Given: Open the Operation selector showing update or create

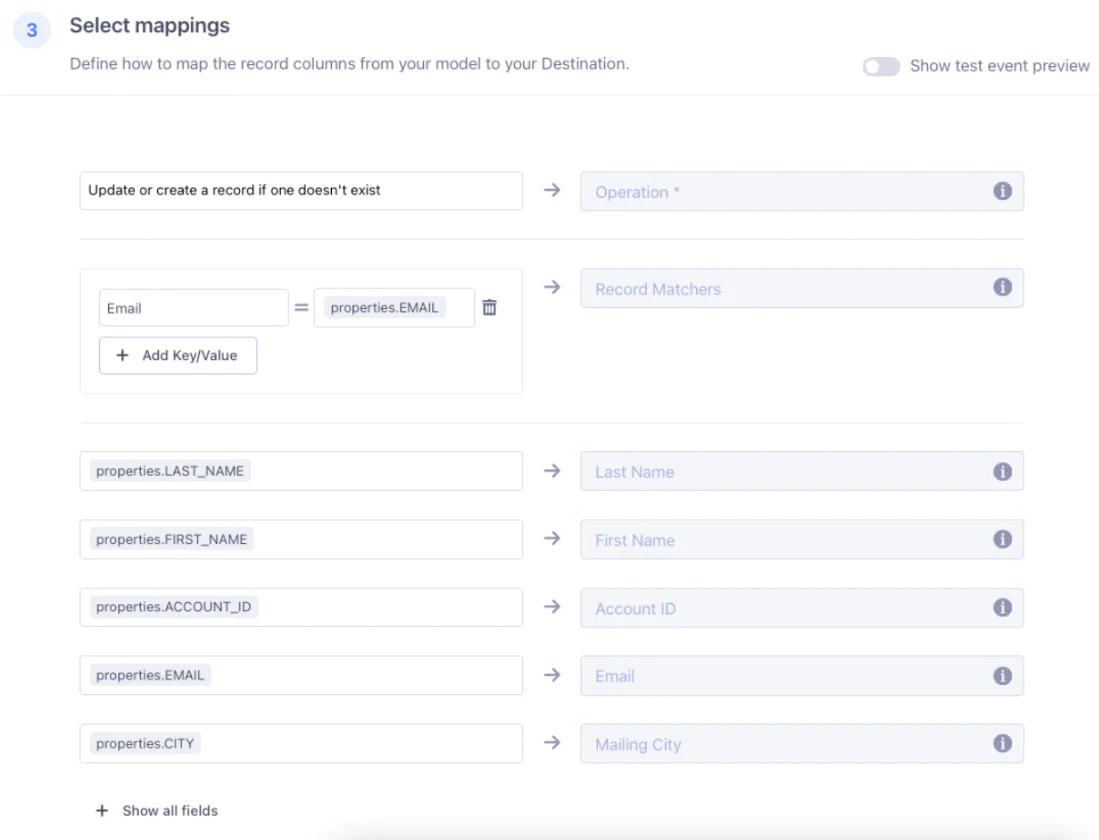Looking at the screenshot, I should tap(300, 190).
